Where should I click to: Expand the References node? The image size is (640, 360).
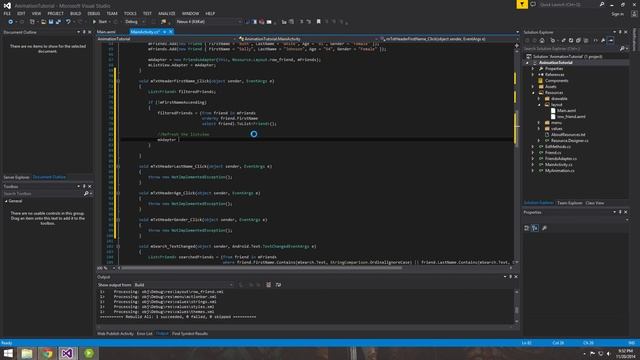pos(533,75)
